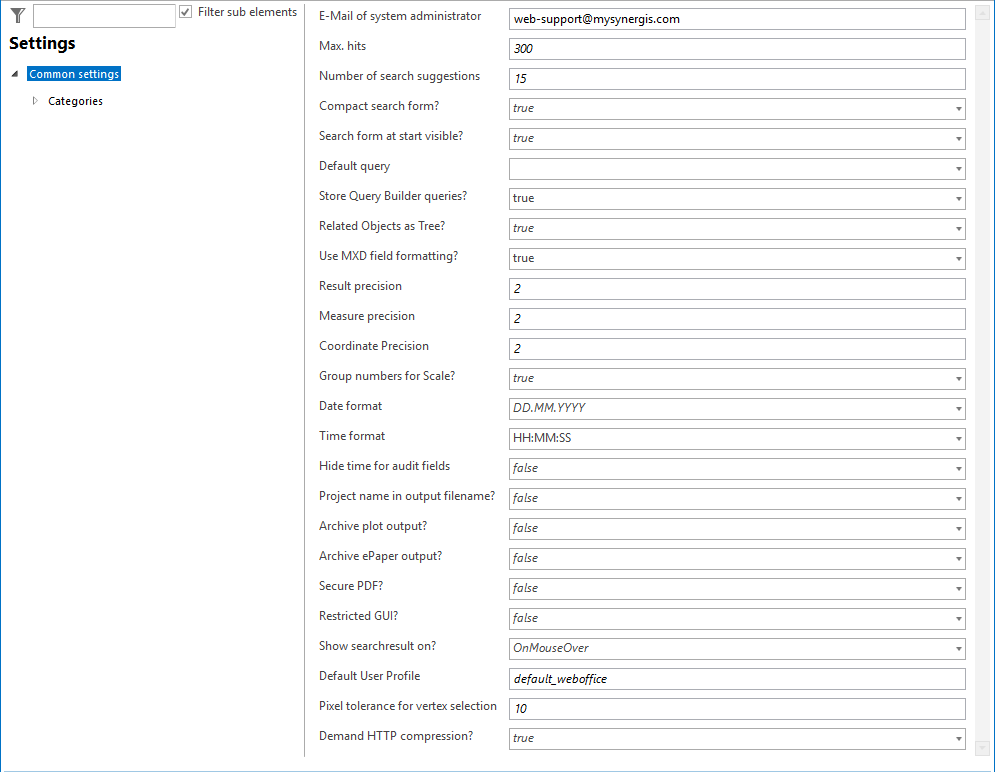This screenshot has width=995, height=772.
Task: Open the Demand HTTP compression dropdown
Action: (958, 739)
